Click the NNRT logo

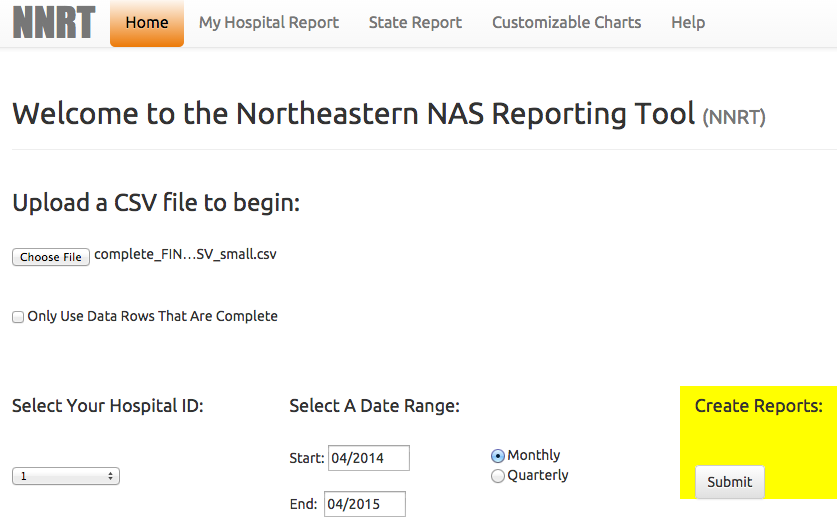(54, 22)
